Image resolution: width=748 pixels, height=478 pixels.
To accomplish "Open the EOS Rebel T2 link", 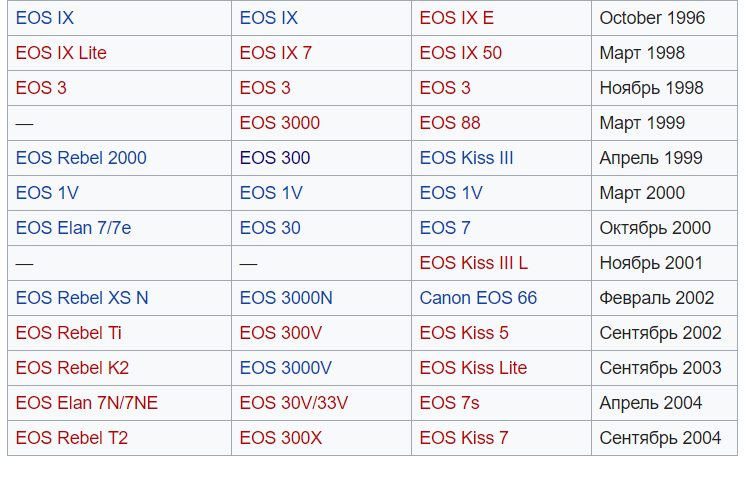I will 72,438.
